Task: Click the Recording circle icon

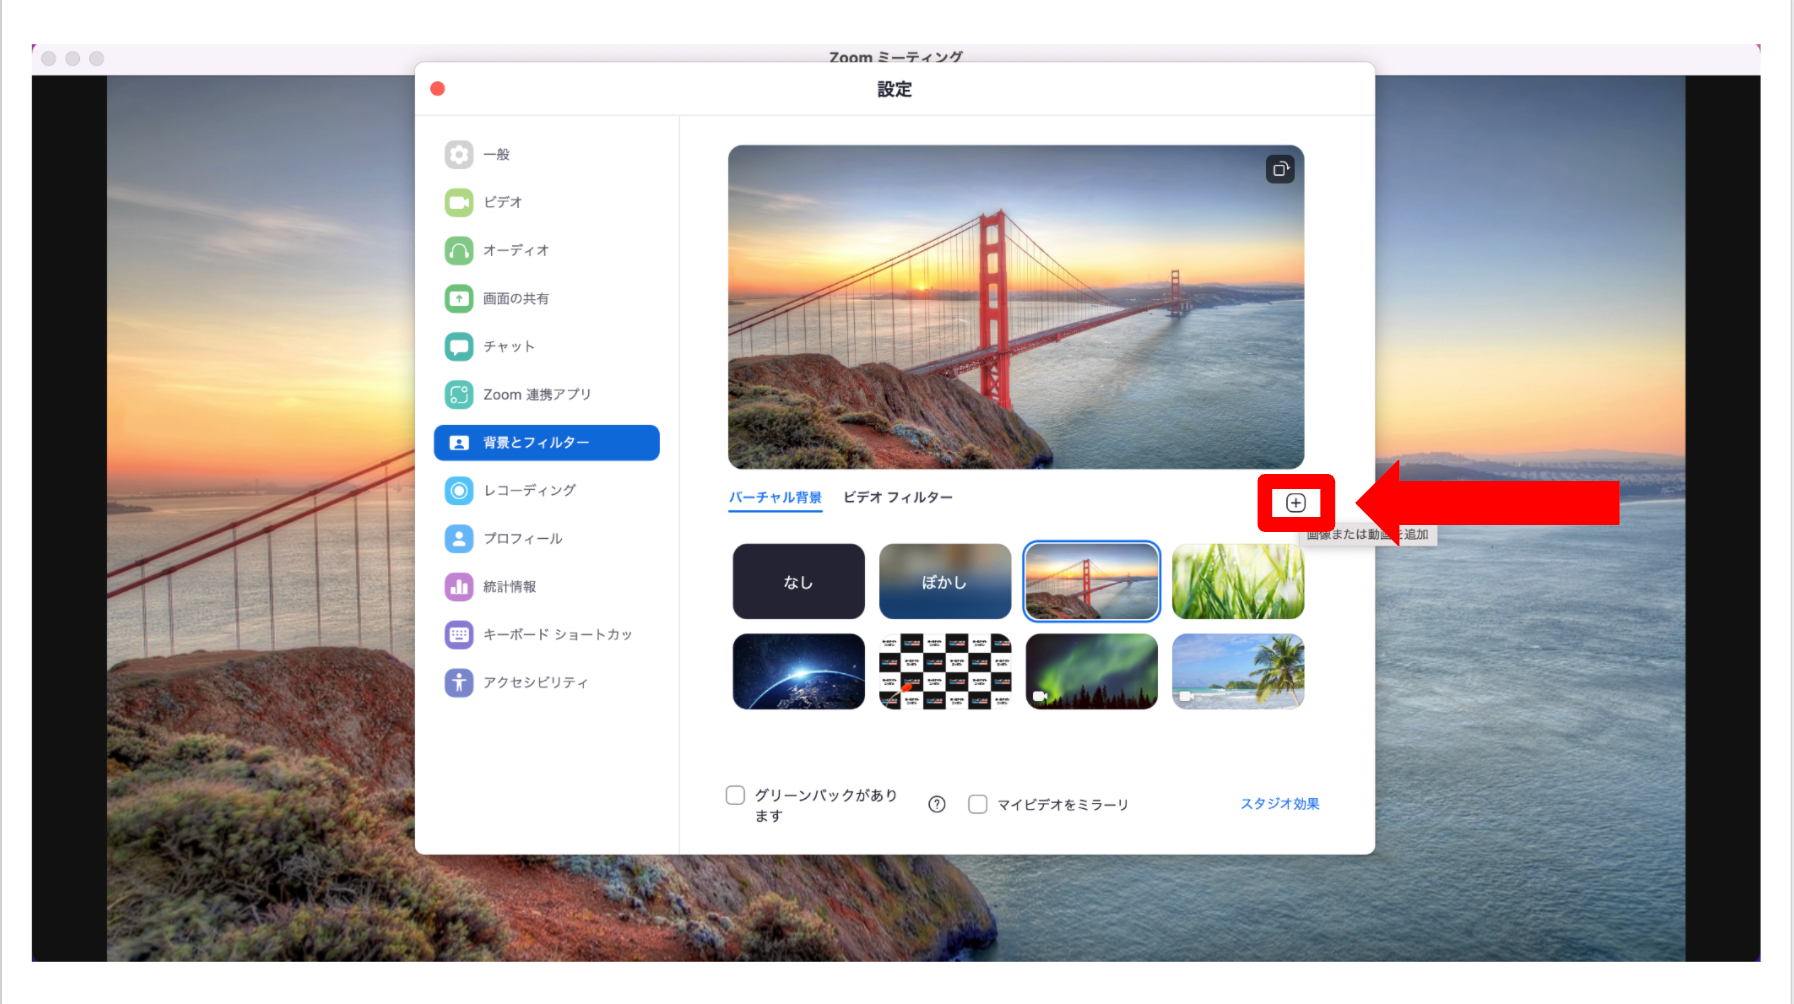Action: point(459,491)
